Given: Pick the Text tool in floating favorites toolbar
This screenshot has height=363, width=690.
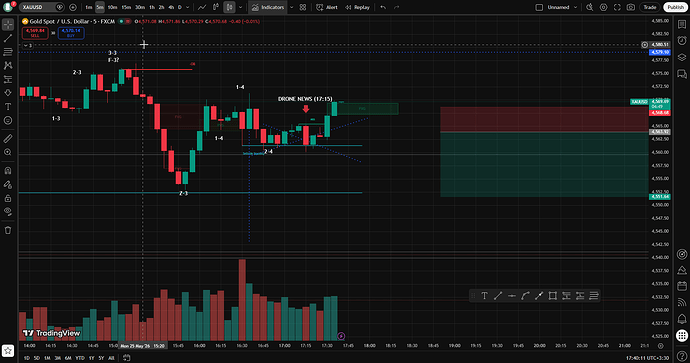Looking at the screenshot, I should (x=484, y=296).
